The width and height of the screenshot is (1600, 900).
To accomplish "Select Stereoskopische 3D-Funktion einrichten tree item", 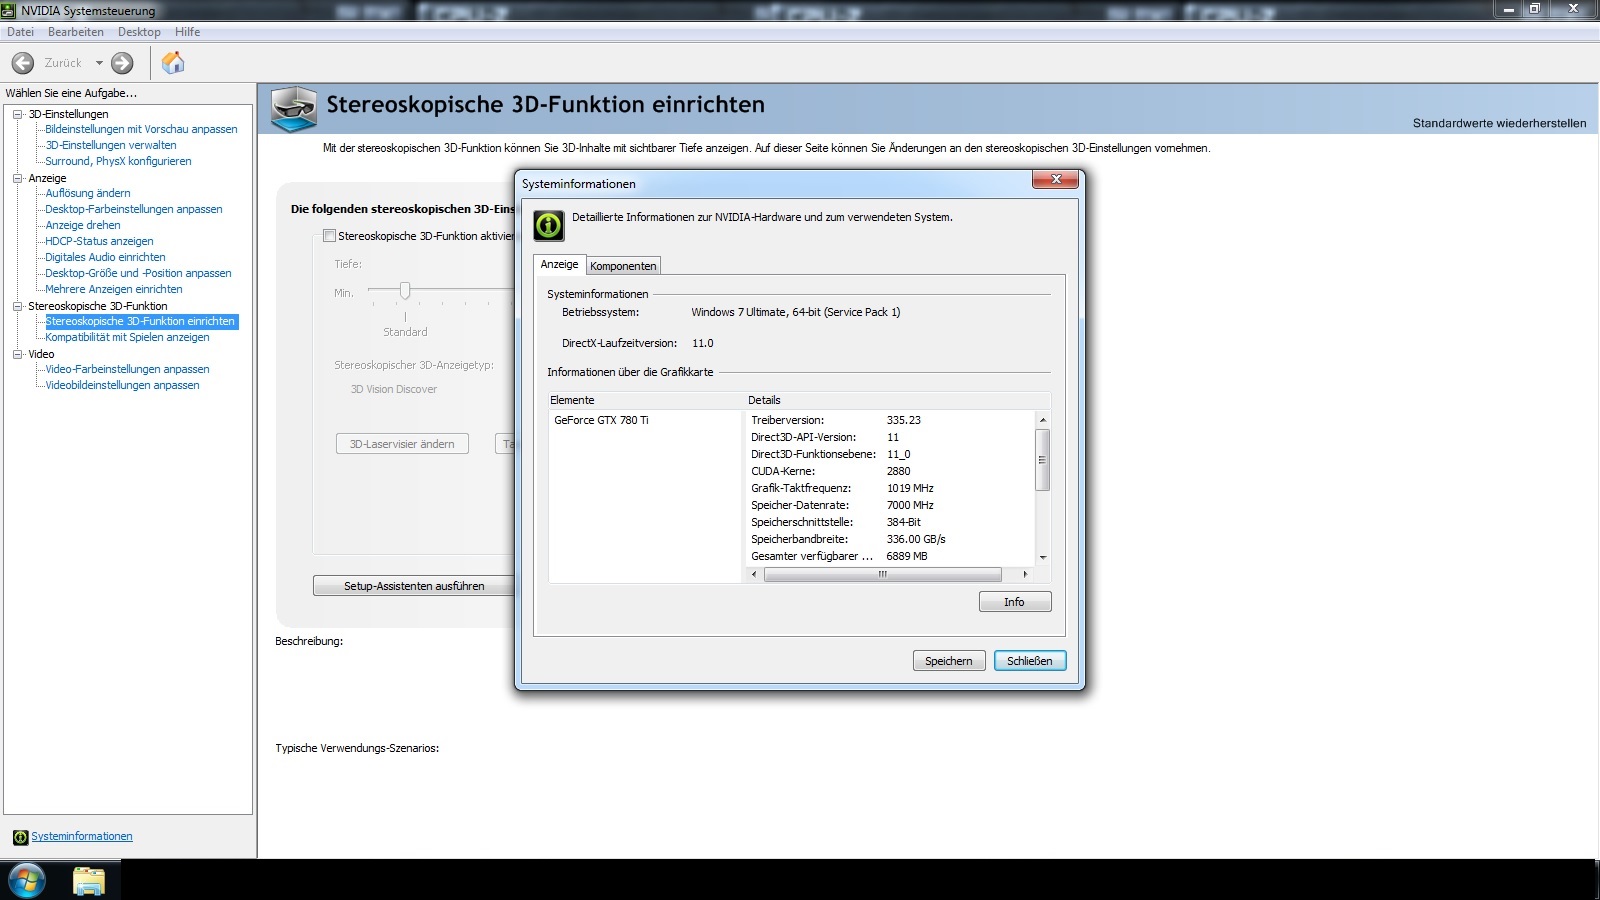I will click(x=140, y=321).
